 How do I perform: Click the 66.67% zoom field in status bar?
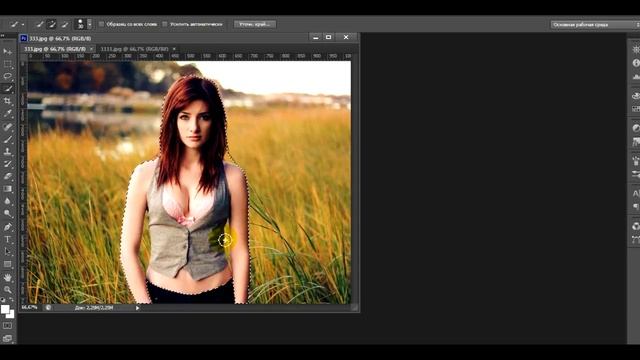pyautogui.click(x=29, y=307)
